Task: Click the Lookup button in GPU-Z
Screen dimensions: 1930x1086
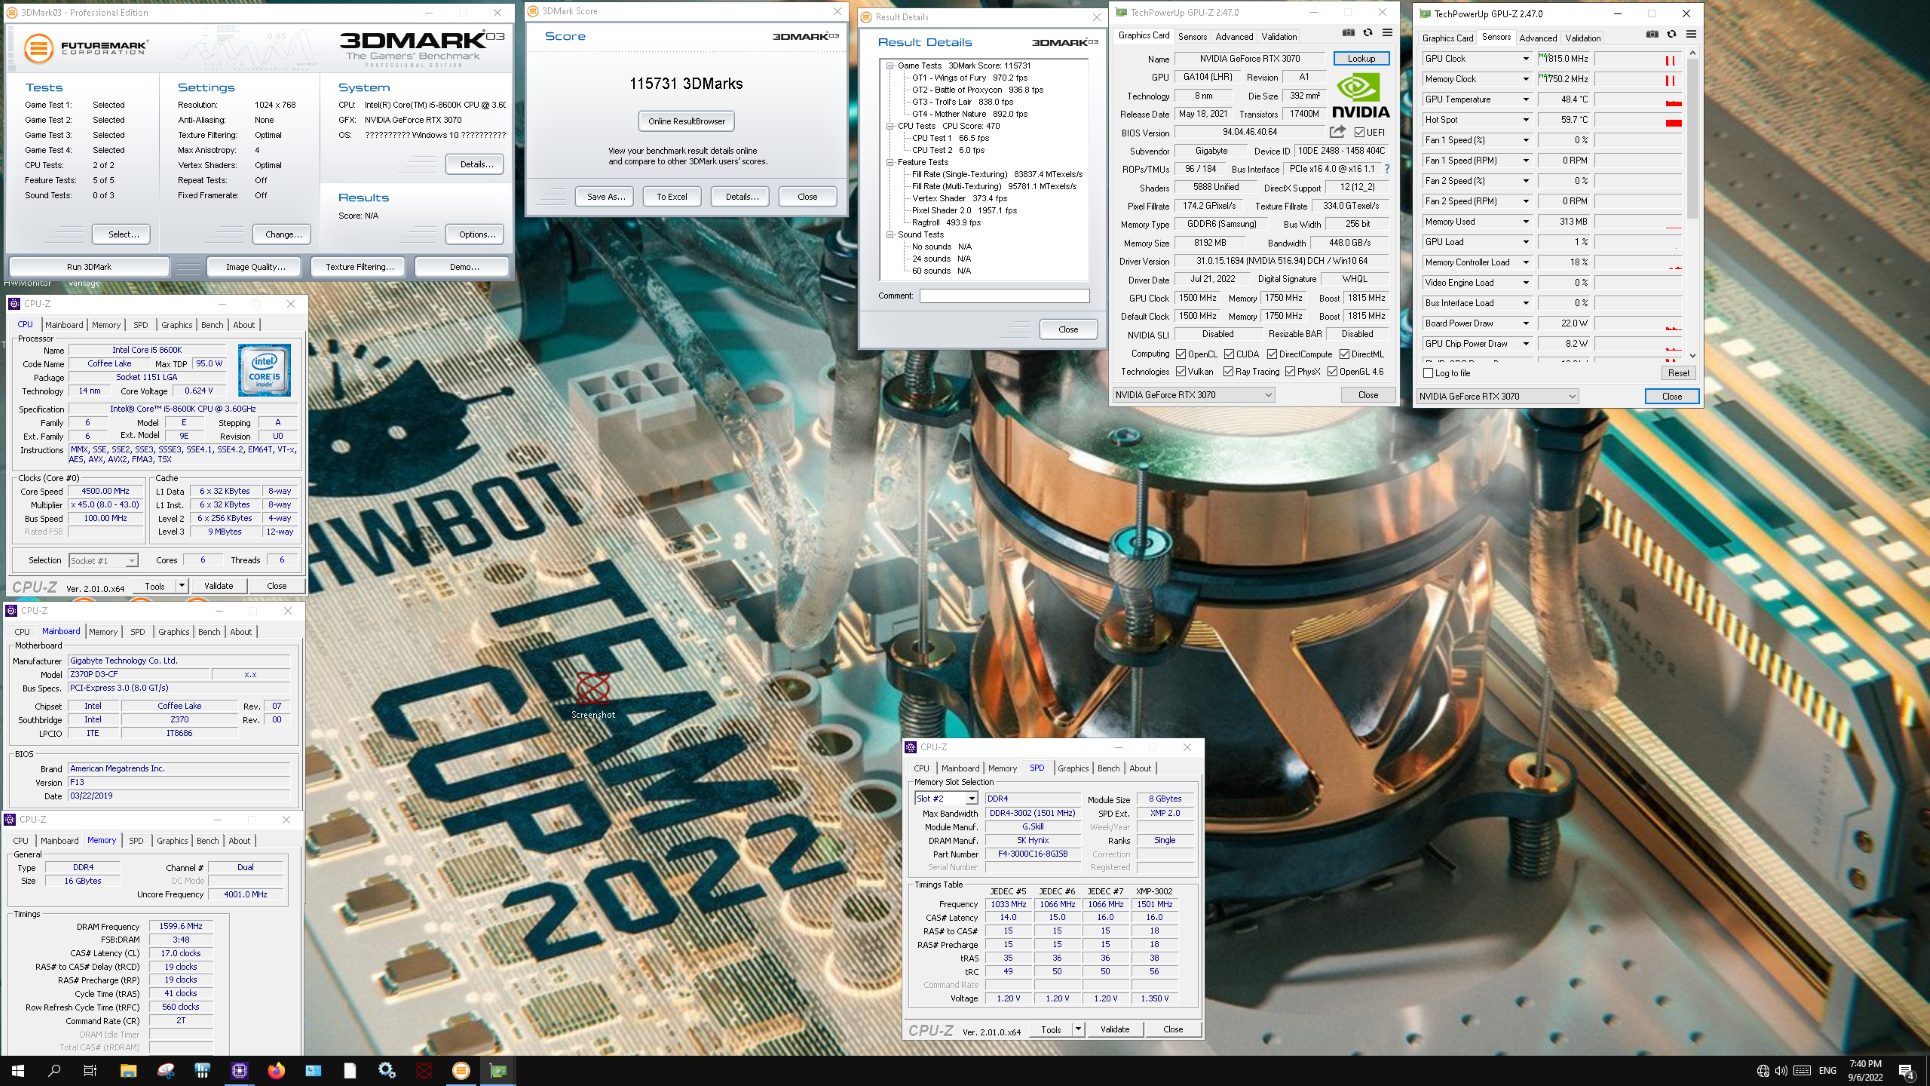Action: (x=1361, y=59)
